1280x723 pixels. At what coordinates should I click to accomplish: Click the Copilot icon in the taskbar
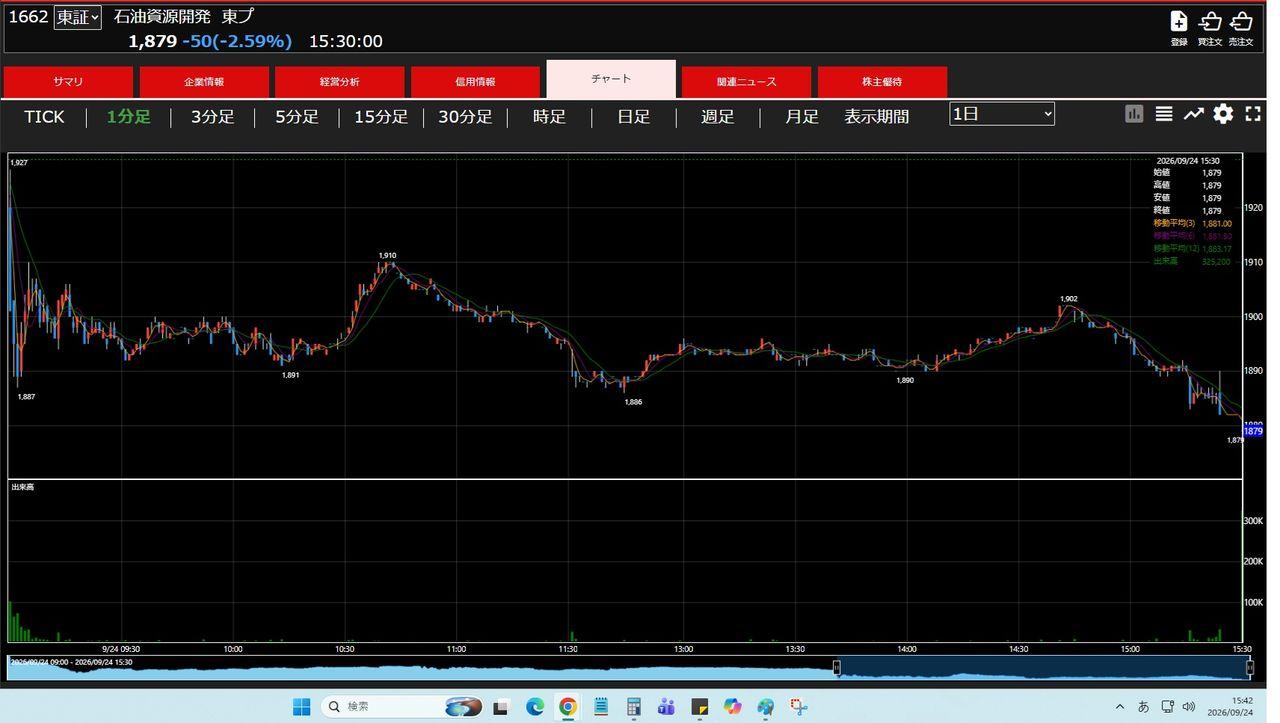click(x=732, y=707)
